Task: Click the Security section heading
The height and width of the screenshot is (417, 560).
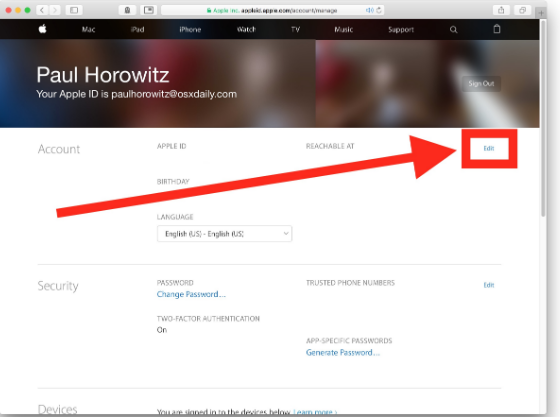Action: click(58, 286)
